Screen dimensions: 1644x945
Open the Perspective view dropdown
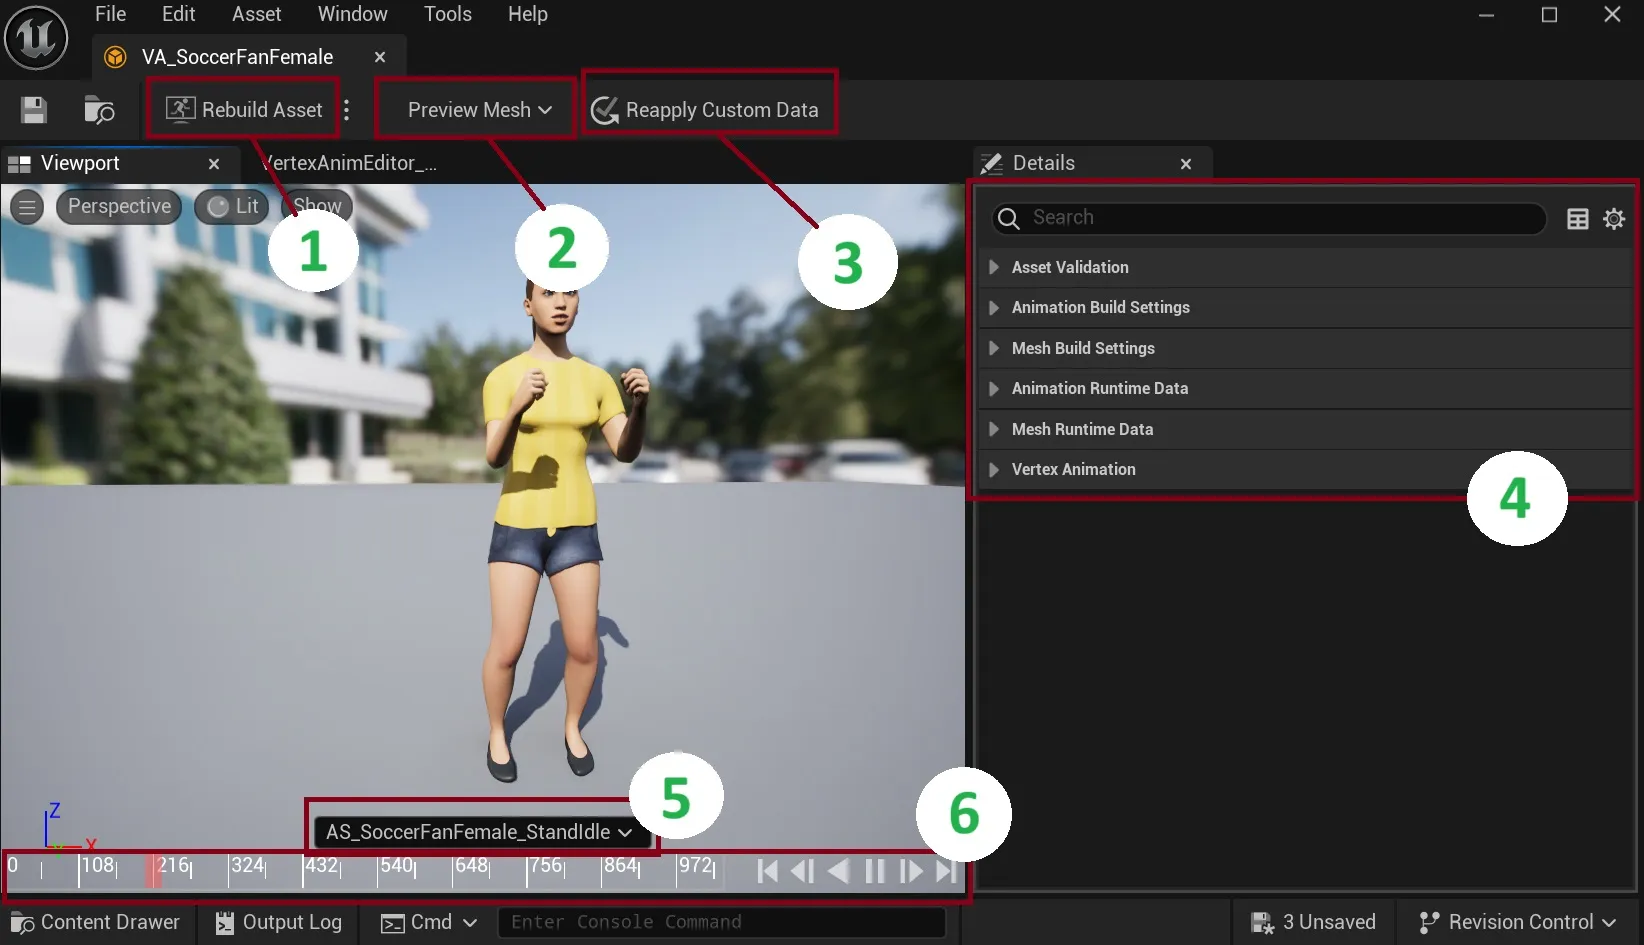118,206
